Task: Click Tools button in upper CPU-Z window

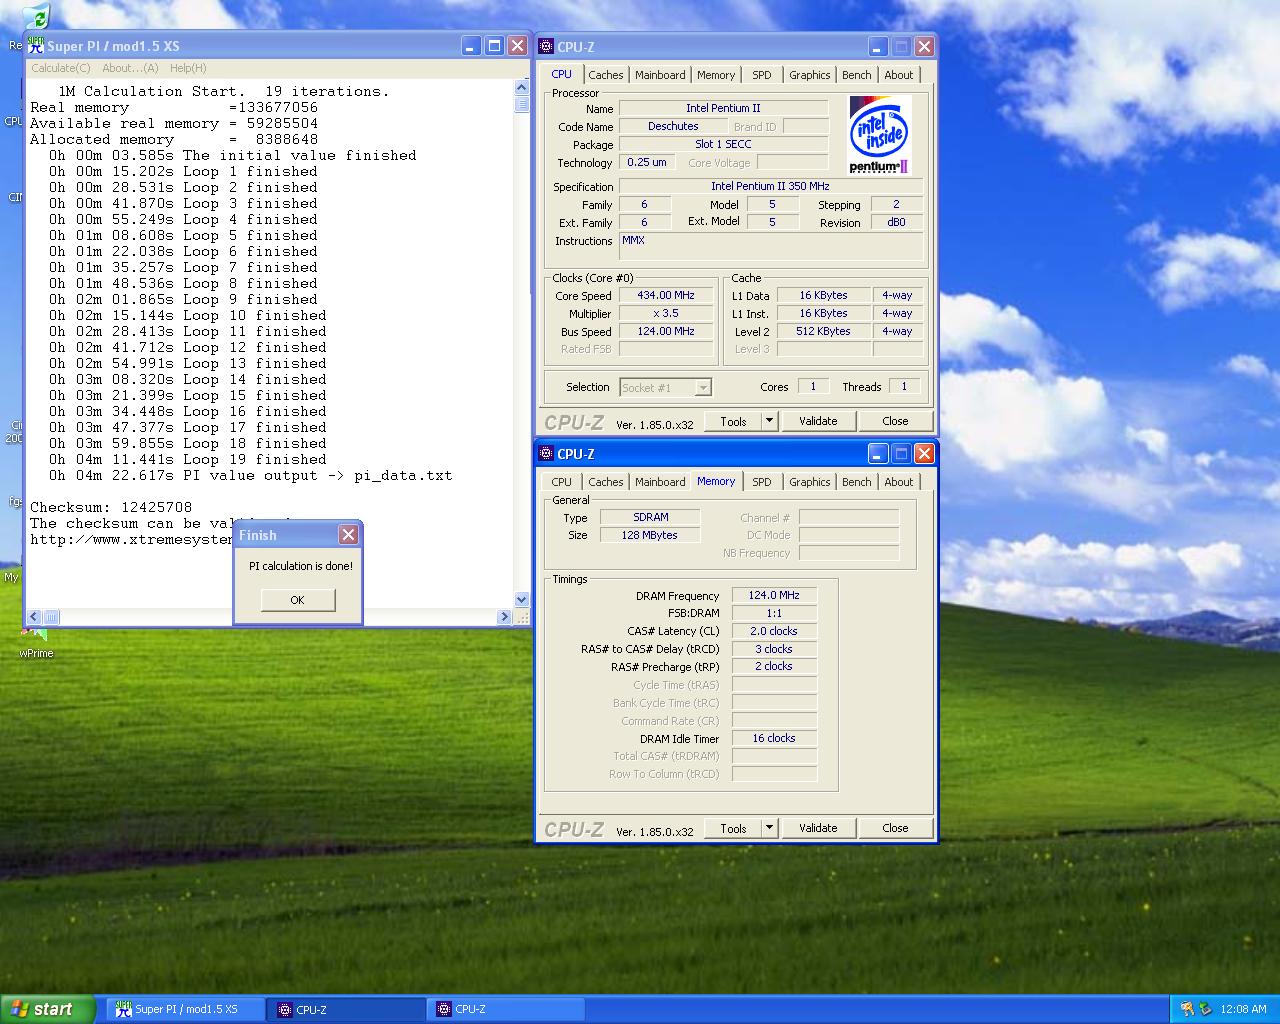Action: coord(733,421)
